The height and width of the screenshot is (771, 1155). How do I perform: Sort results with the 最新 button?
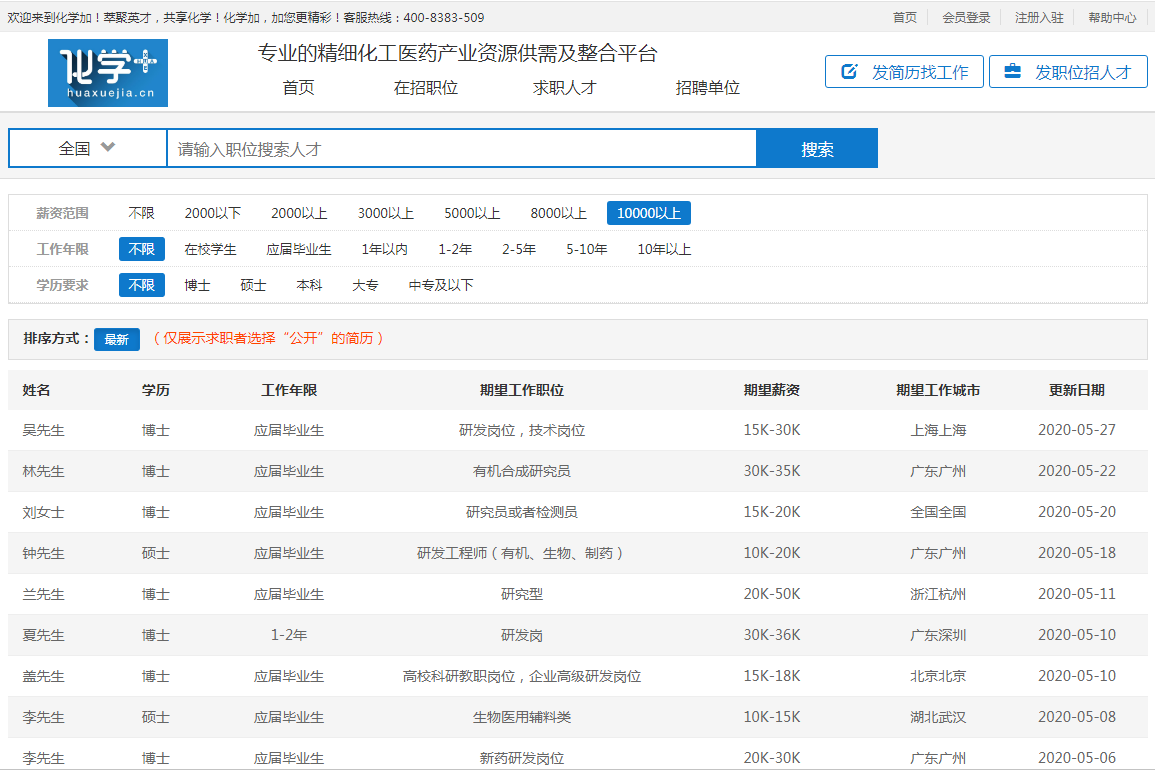pos(117,339)
